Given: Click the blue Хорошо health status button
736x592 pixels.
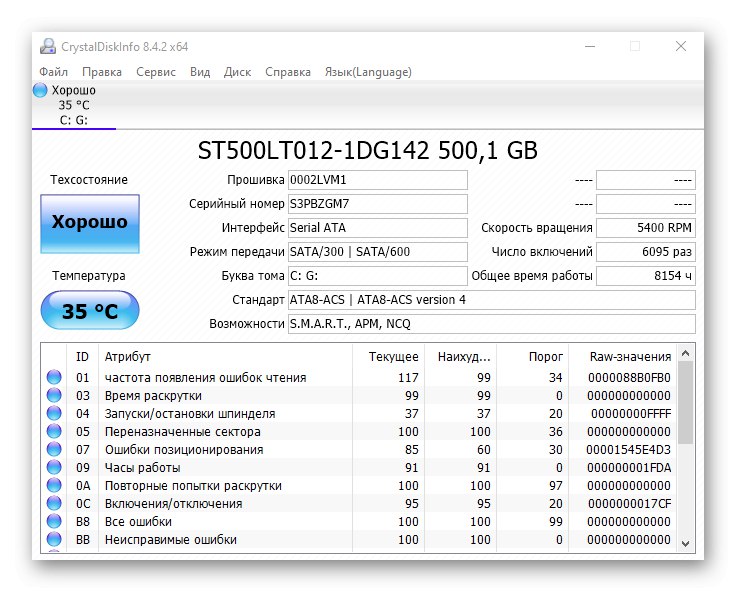Looking at the screenshot, I should [90, 223].
